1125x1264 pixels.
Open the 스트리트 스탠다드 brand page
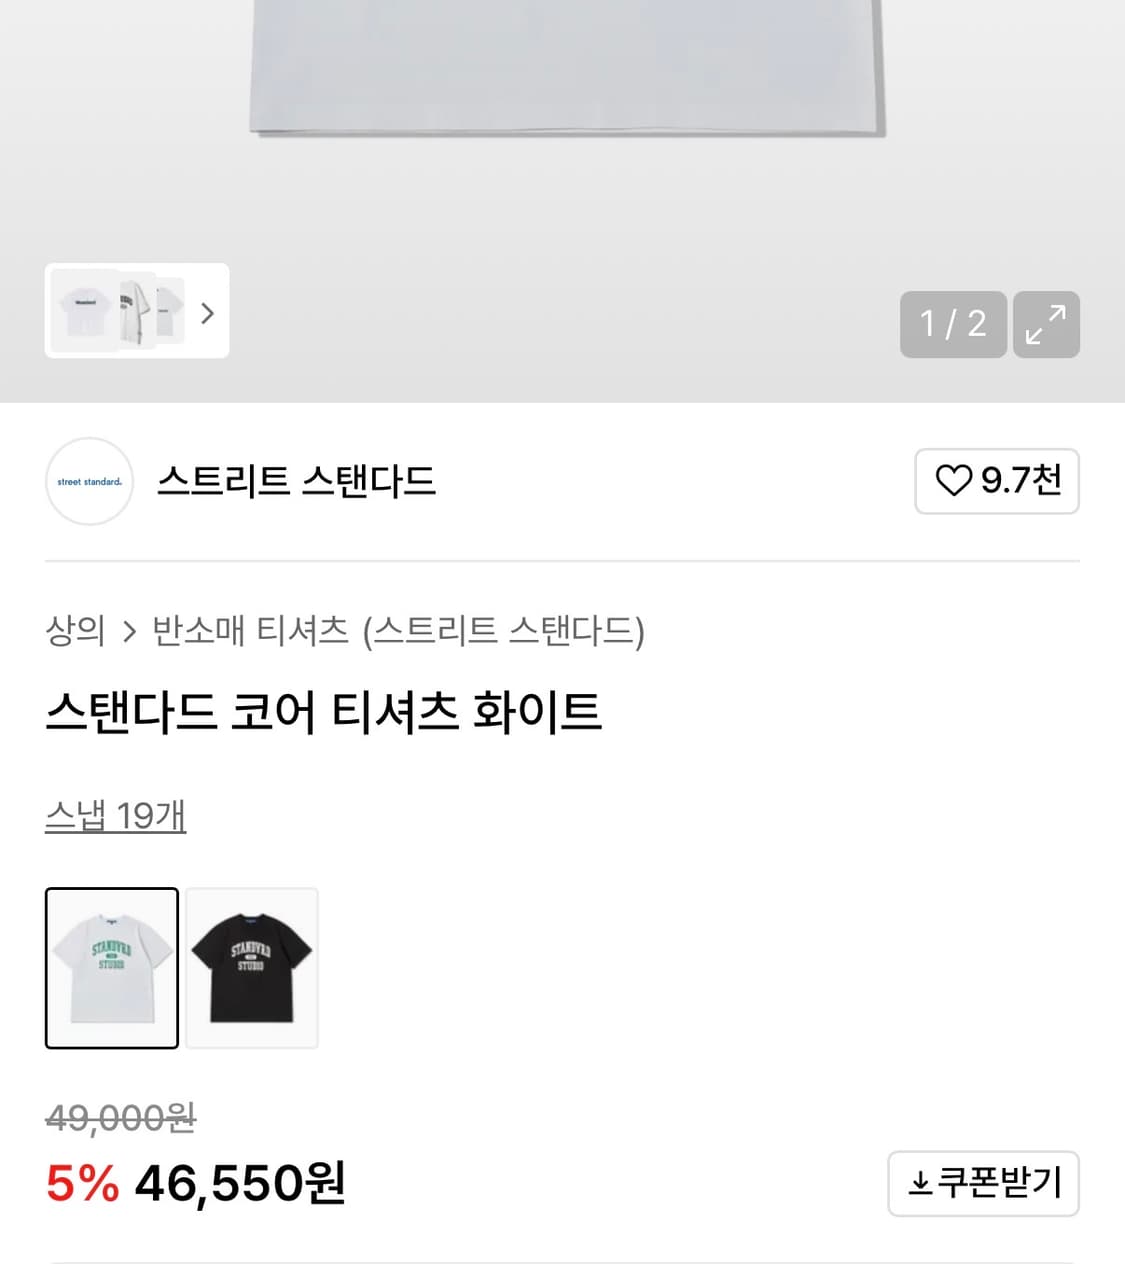pyautogui.click(x=296, y=481)
